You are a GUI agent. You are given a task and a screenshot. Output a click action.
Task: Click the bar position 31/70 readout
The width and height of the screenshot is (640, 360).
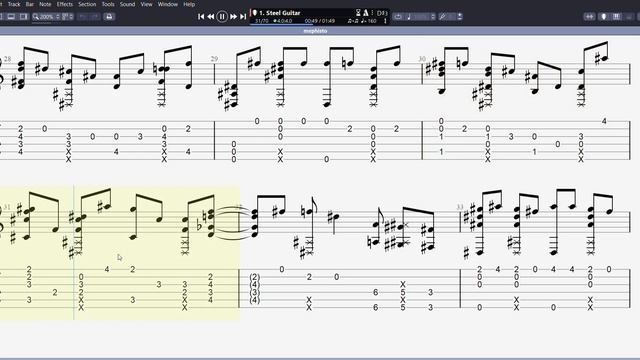tap(262, 20)
